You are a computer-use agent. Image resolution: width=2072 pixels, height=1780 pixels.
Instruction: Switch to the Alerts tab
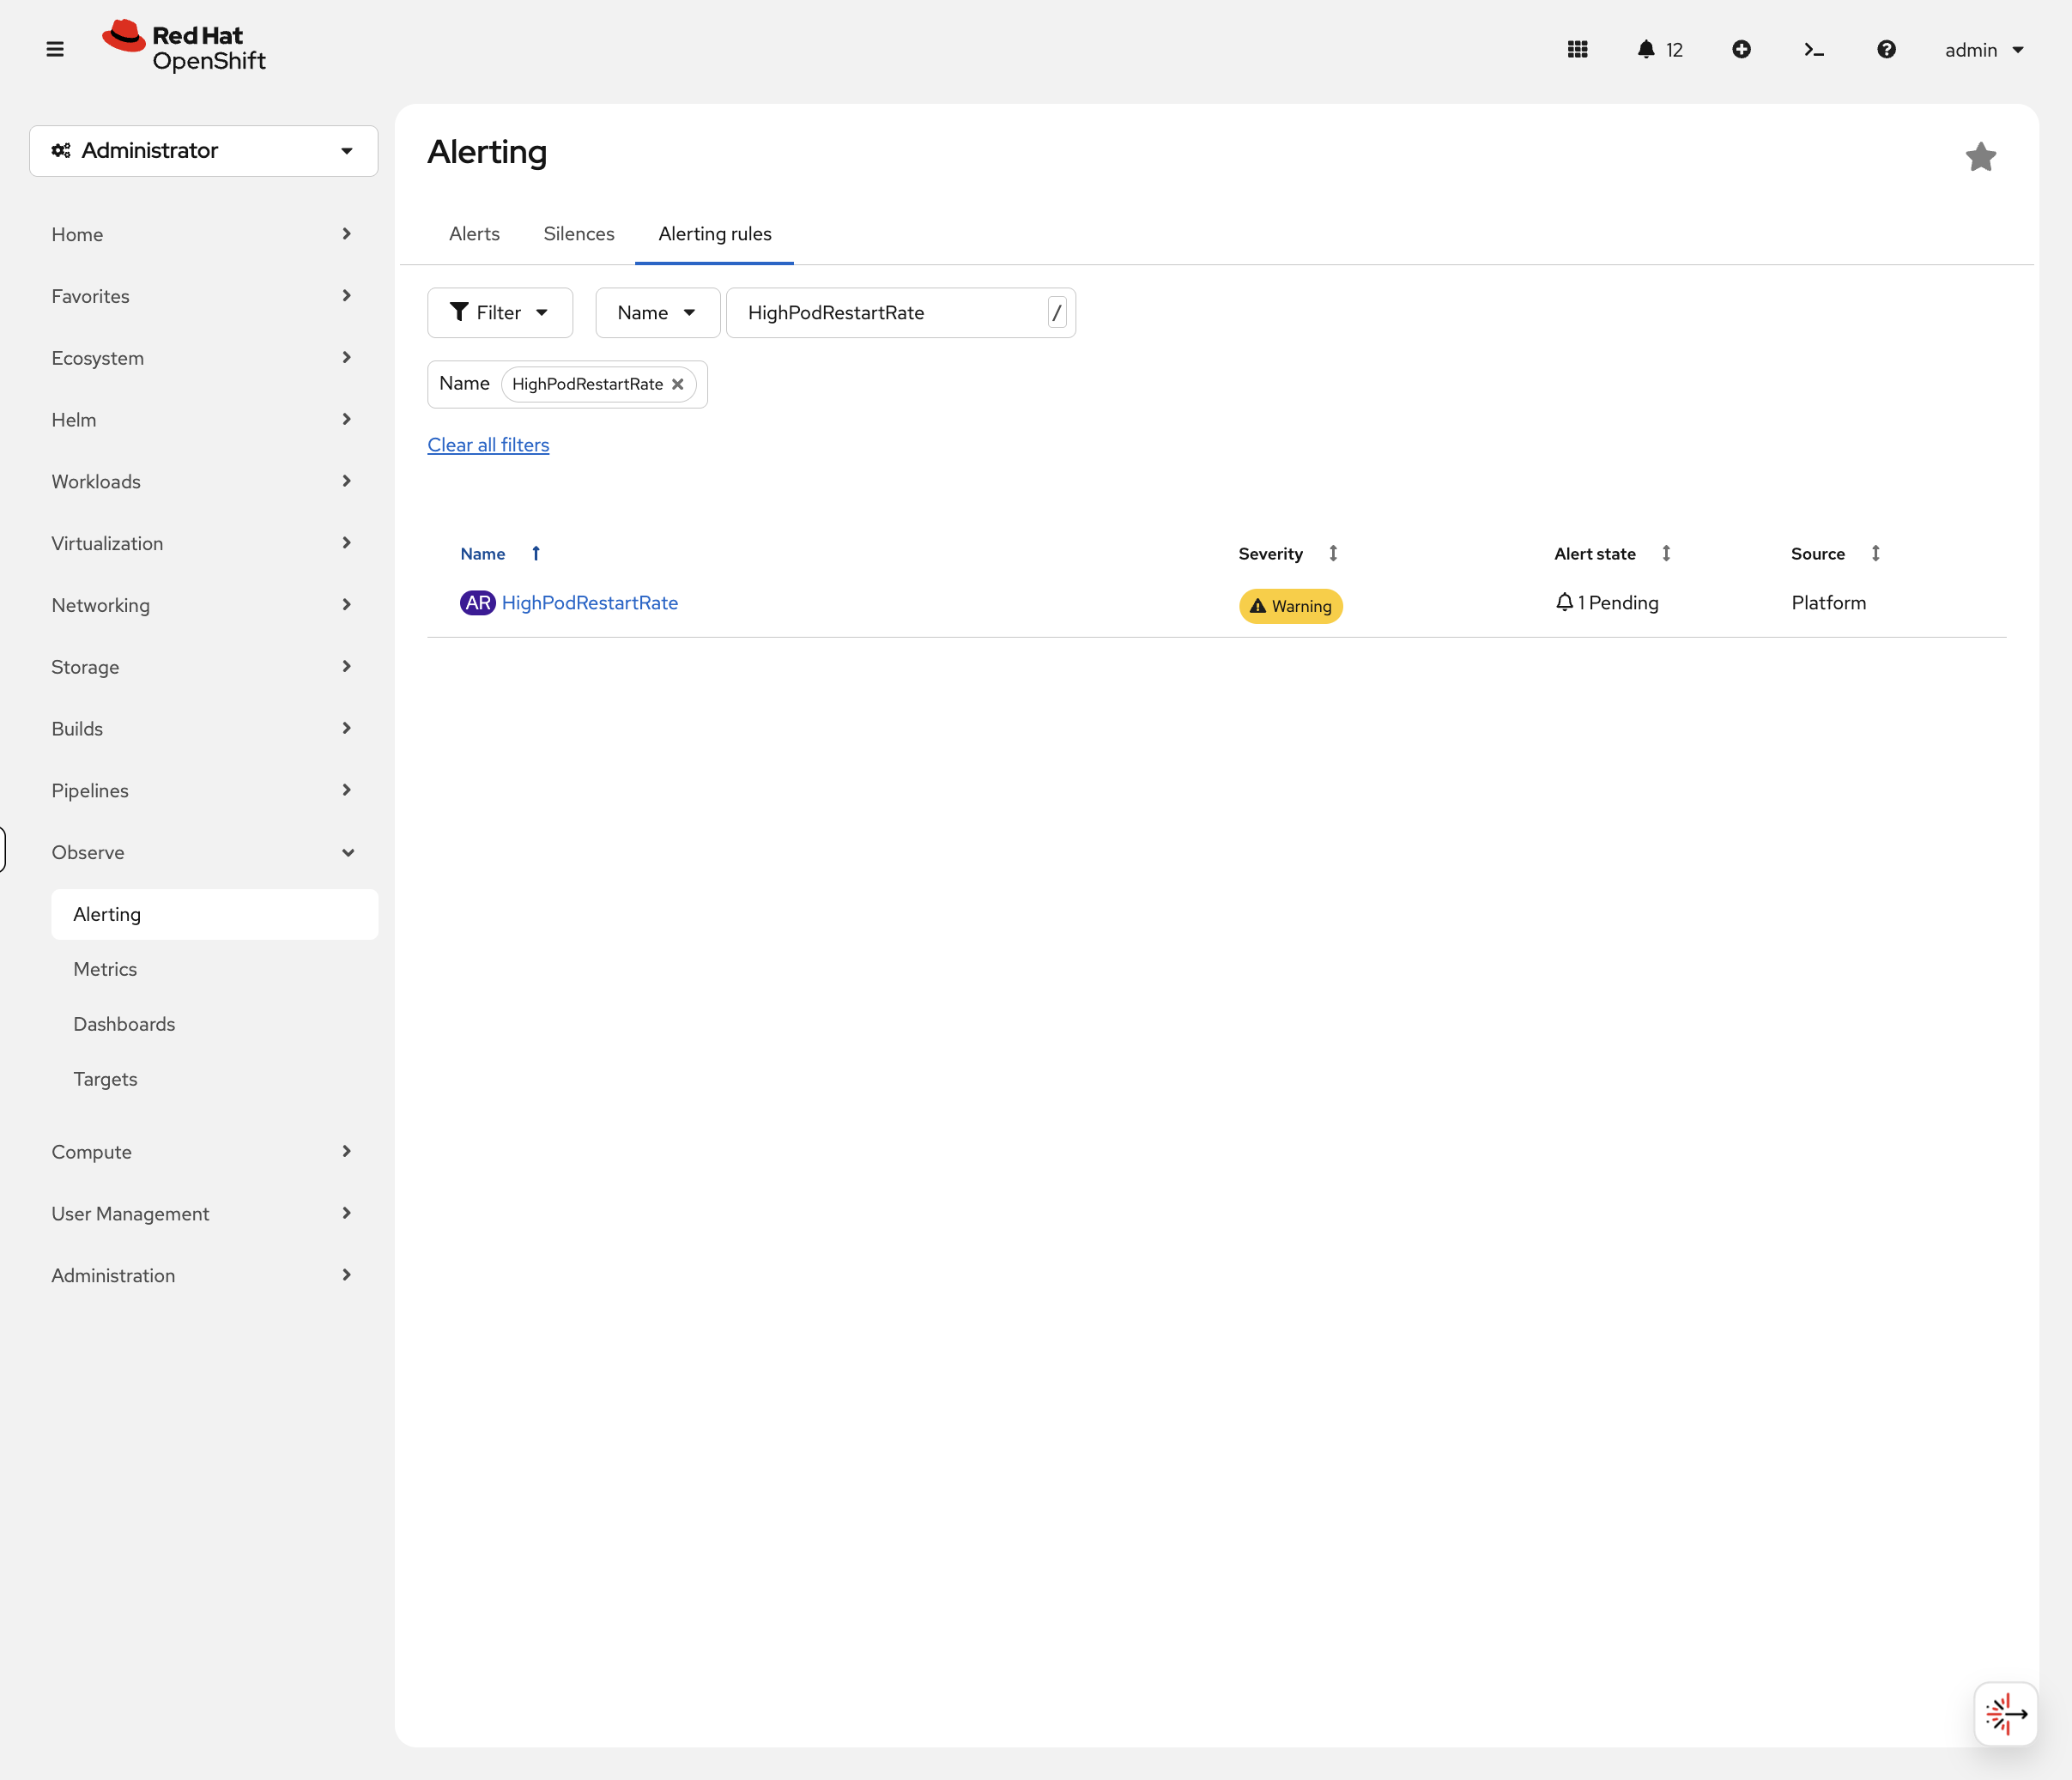474,234
